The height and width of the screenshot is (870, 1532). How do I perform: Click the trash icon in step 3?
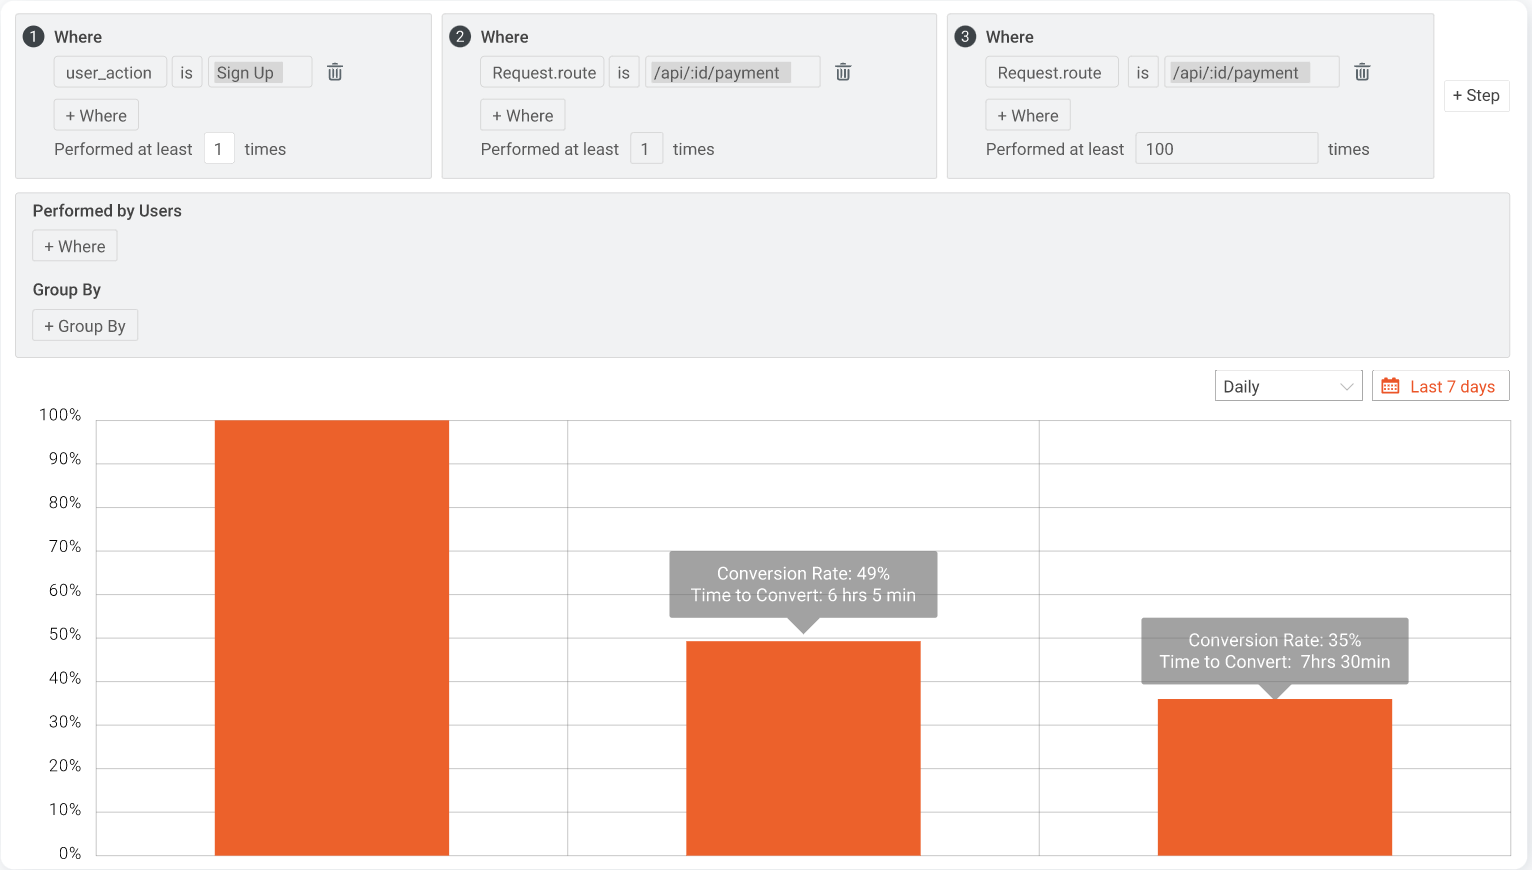click(1362, 71)
